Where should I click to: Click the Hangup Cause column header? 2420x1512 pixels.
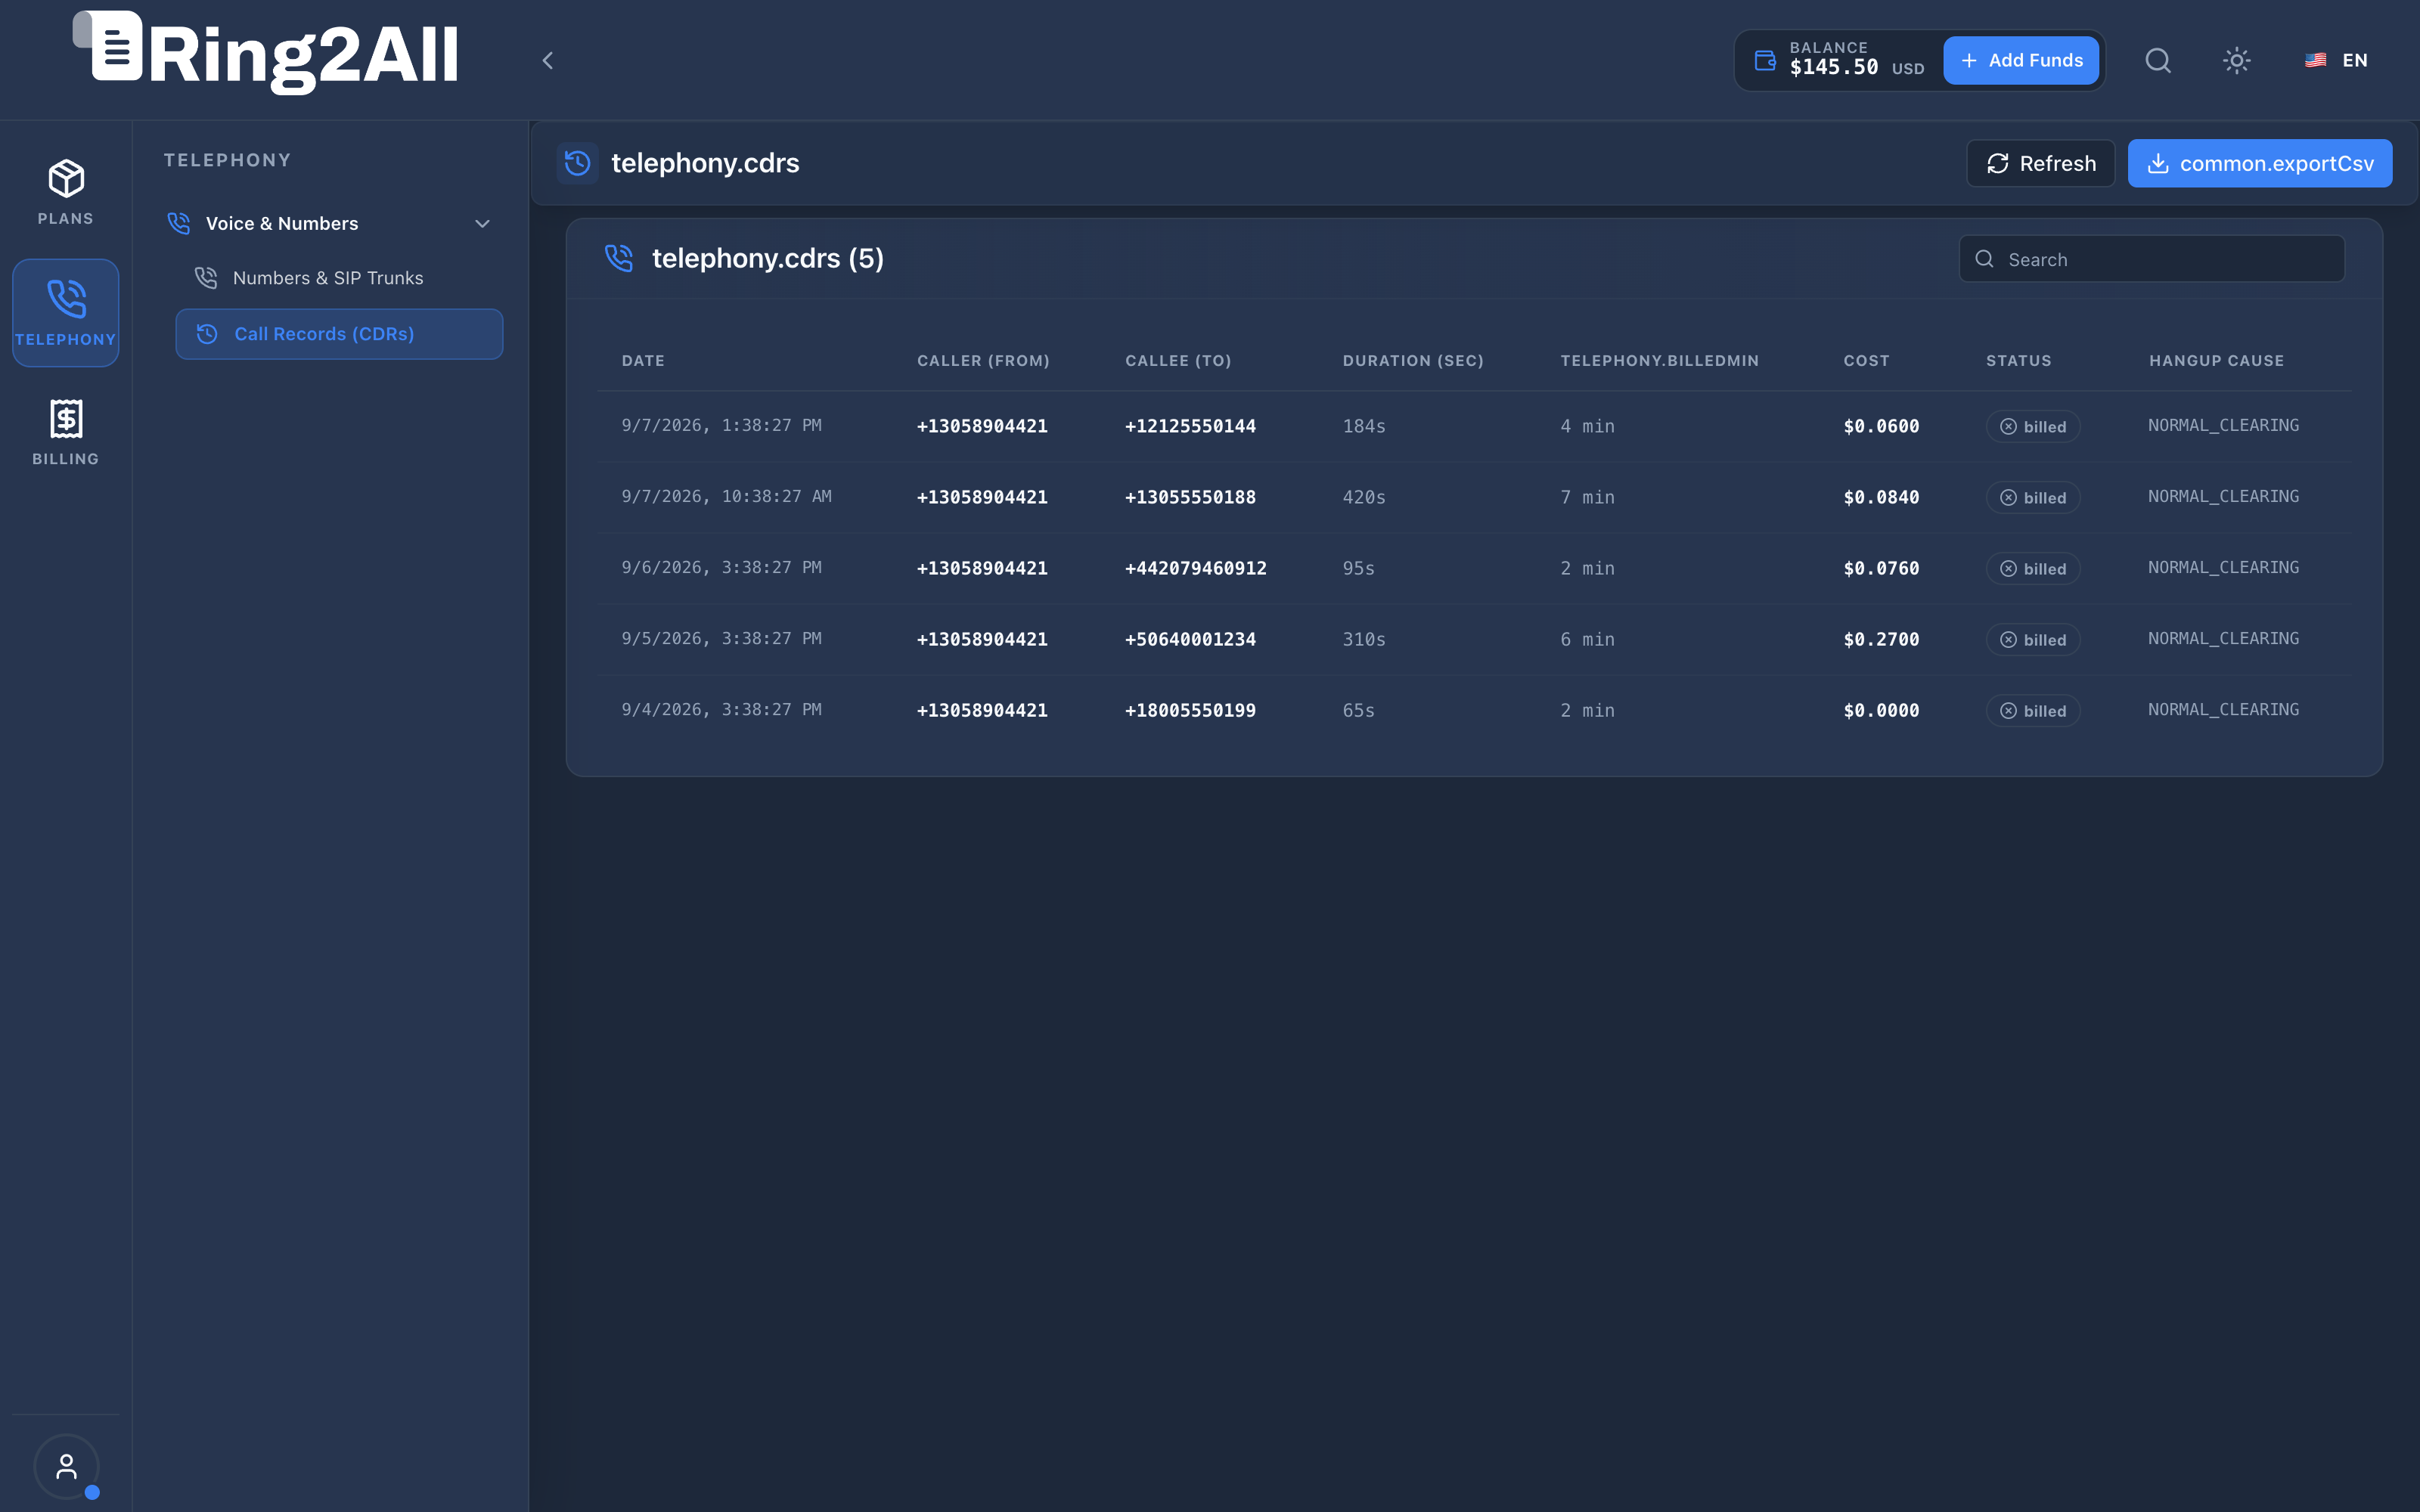(x=2216, y=361)
